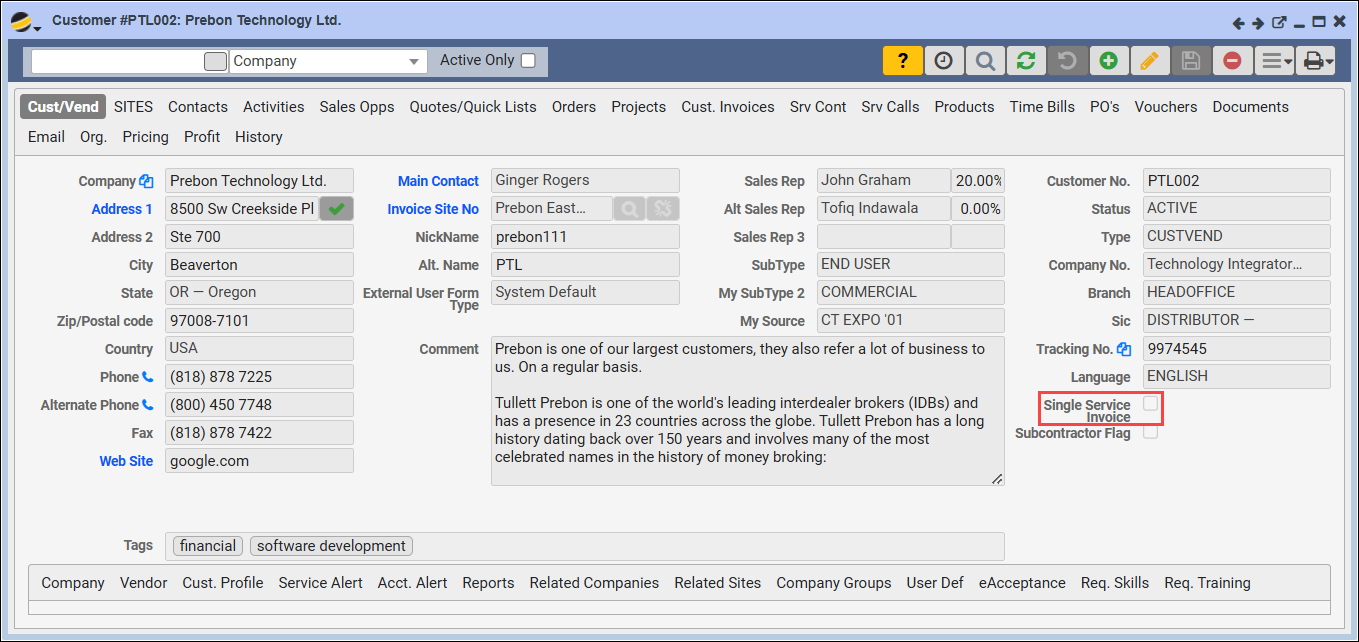
Task: Delete the record with red minus icon
Action: 1232,61
